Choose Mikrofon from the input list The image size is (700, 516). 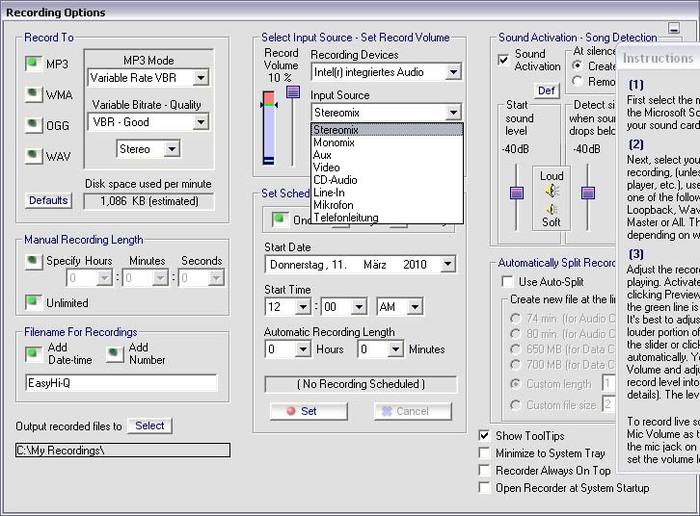387,205
